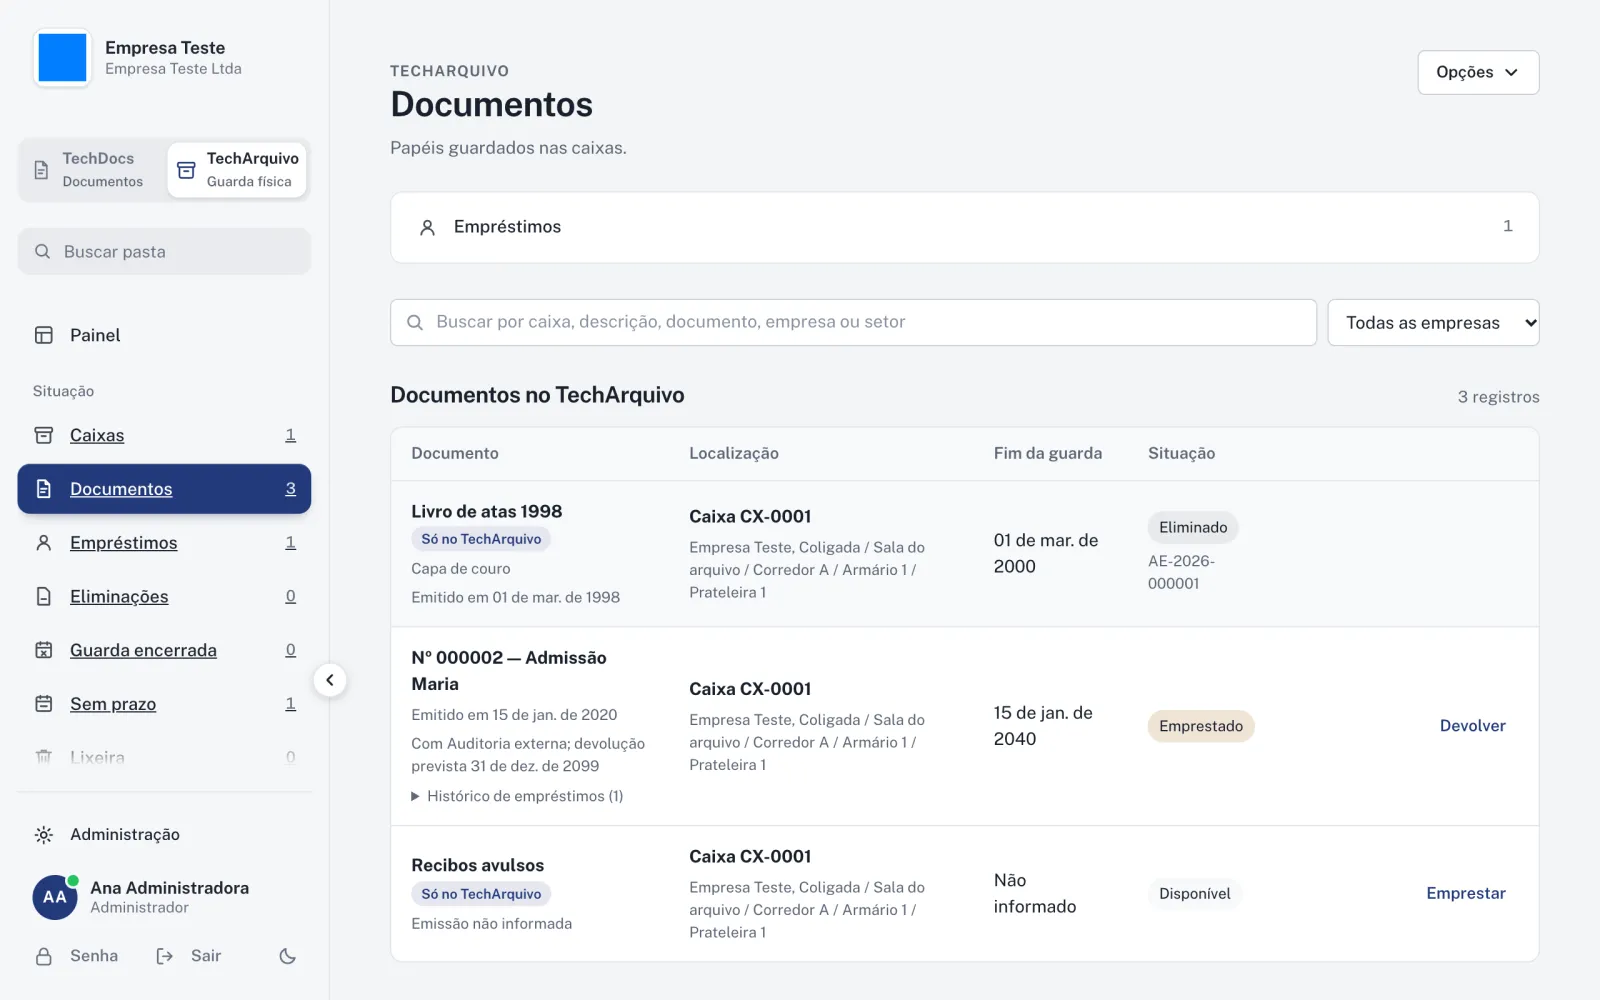Click Ana Administradora user name
1600x1000 pixels.
[170, 888]
